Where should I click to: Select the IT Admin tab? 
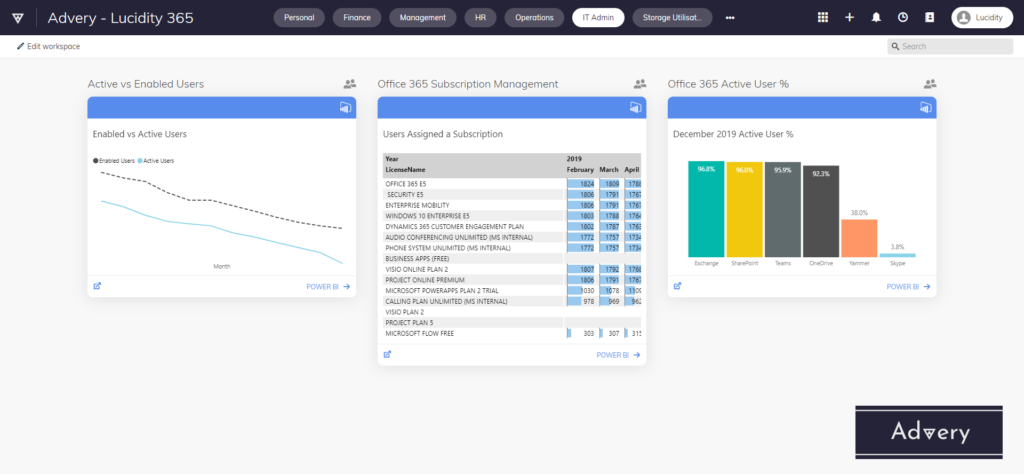pos(598,18)
